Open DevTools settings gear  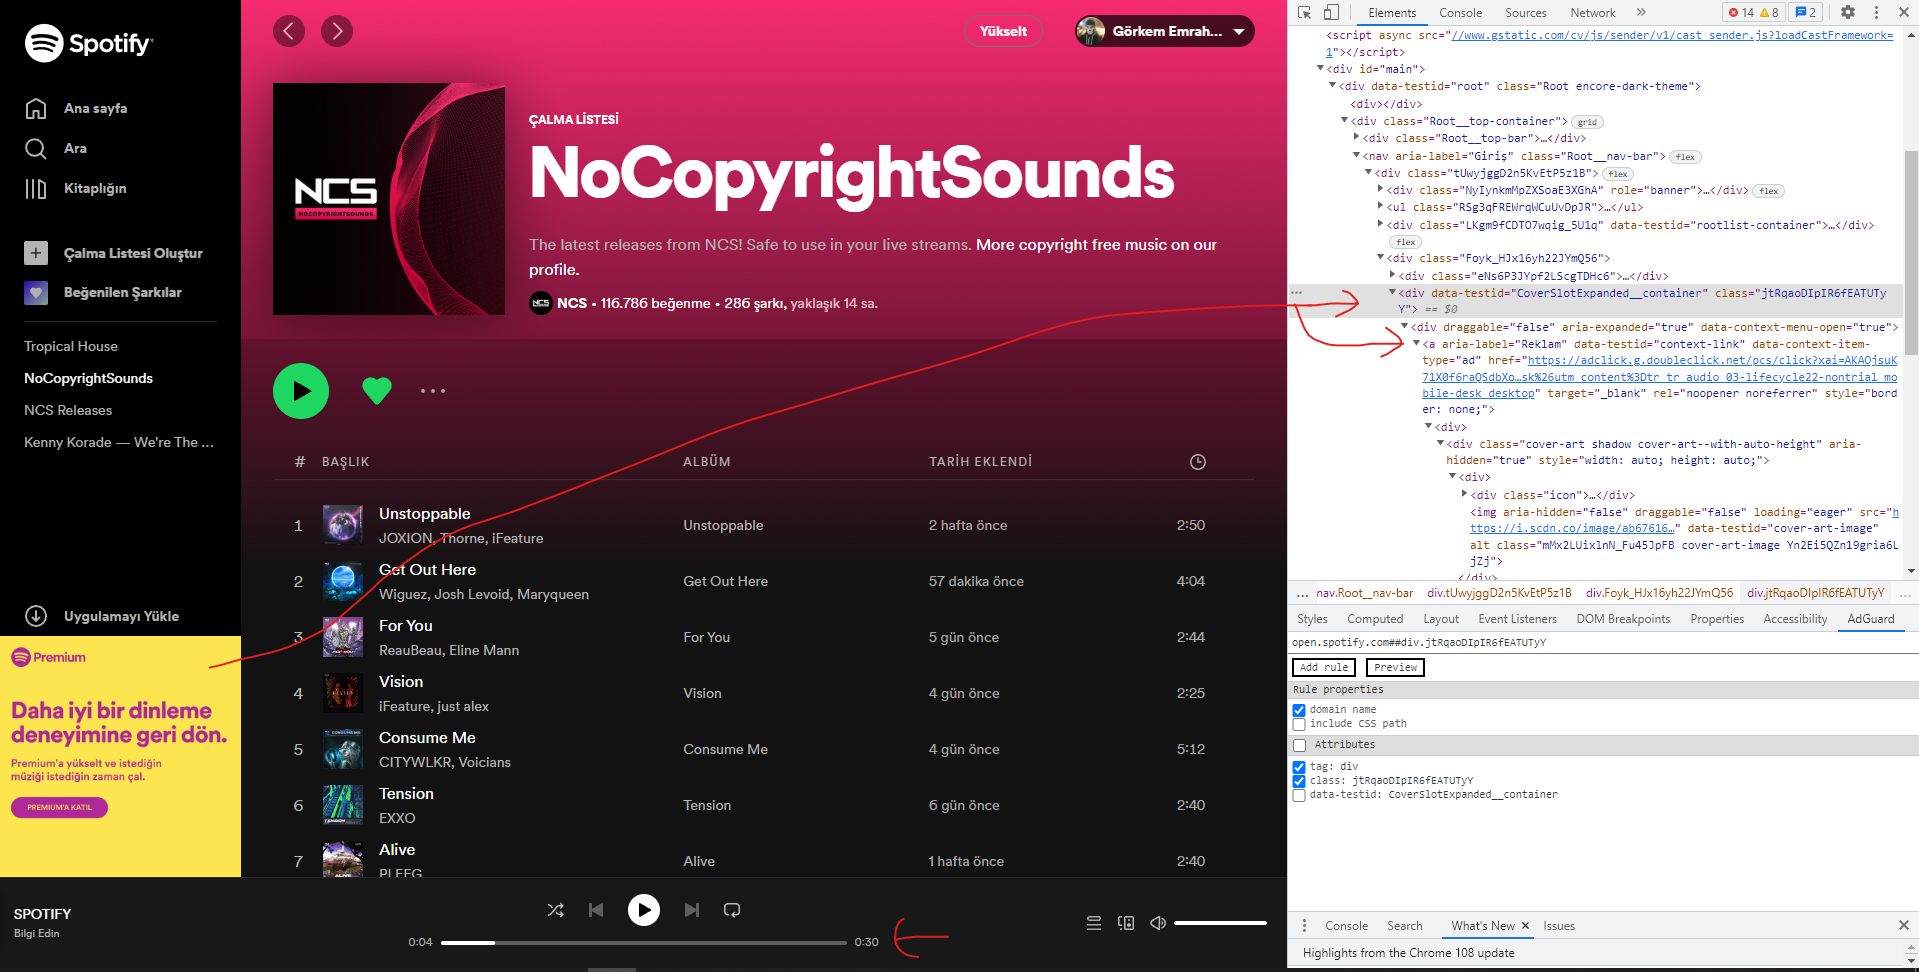point(1848,12)
